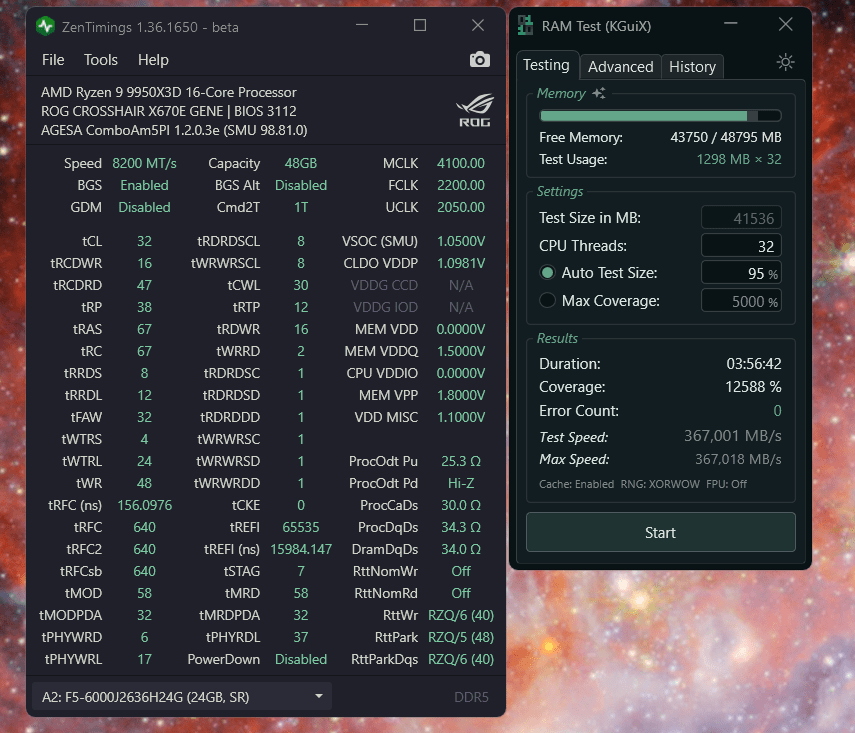
Task: Click the tPHYRDL value 37
Action: coord(300,637)
